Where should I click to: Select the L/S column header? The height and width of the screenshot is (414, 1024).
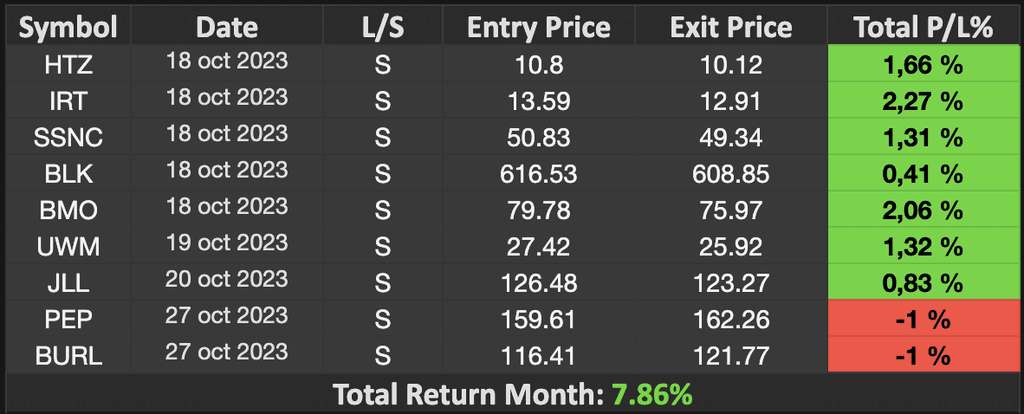pos(383,27)
